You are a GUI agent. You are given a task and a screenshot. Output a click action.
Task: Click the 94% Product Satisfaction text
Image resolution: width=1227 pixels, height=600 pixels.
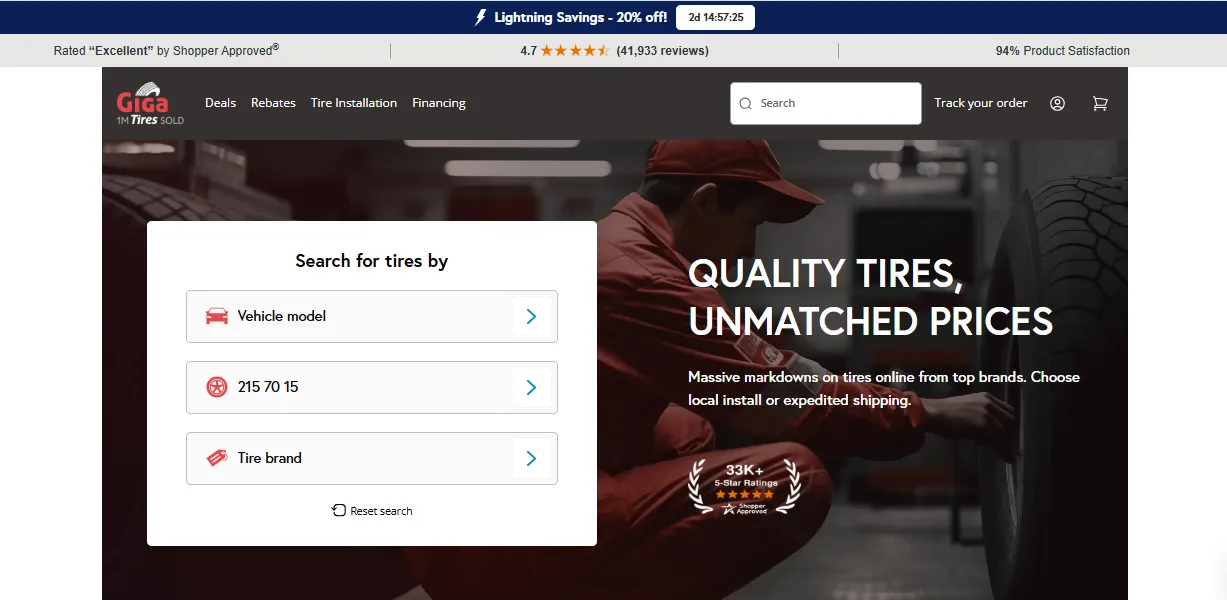pyautogui.click(x=1062, y=51)
